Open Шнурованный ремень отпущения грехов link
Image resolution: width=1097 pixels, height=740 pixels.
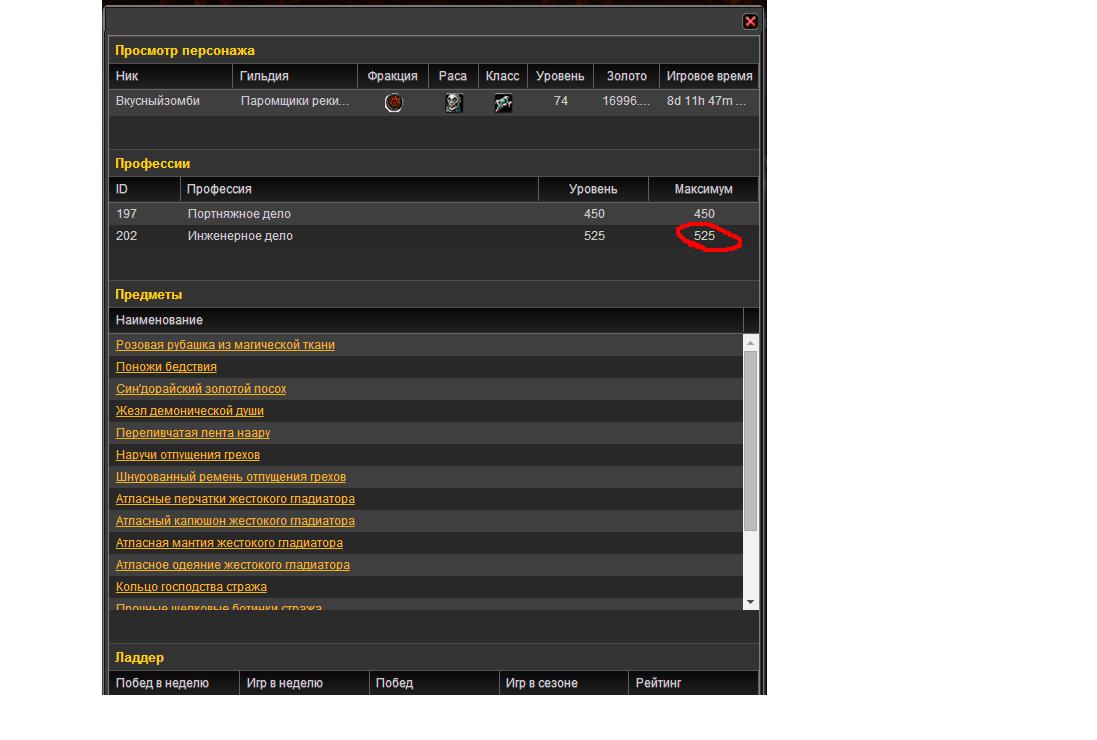point(231,477)
